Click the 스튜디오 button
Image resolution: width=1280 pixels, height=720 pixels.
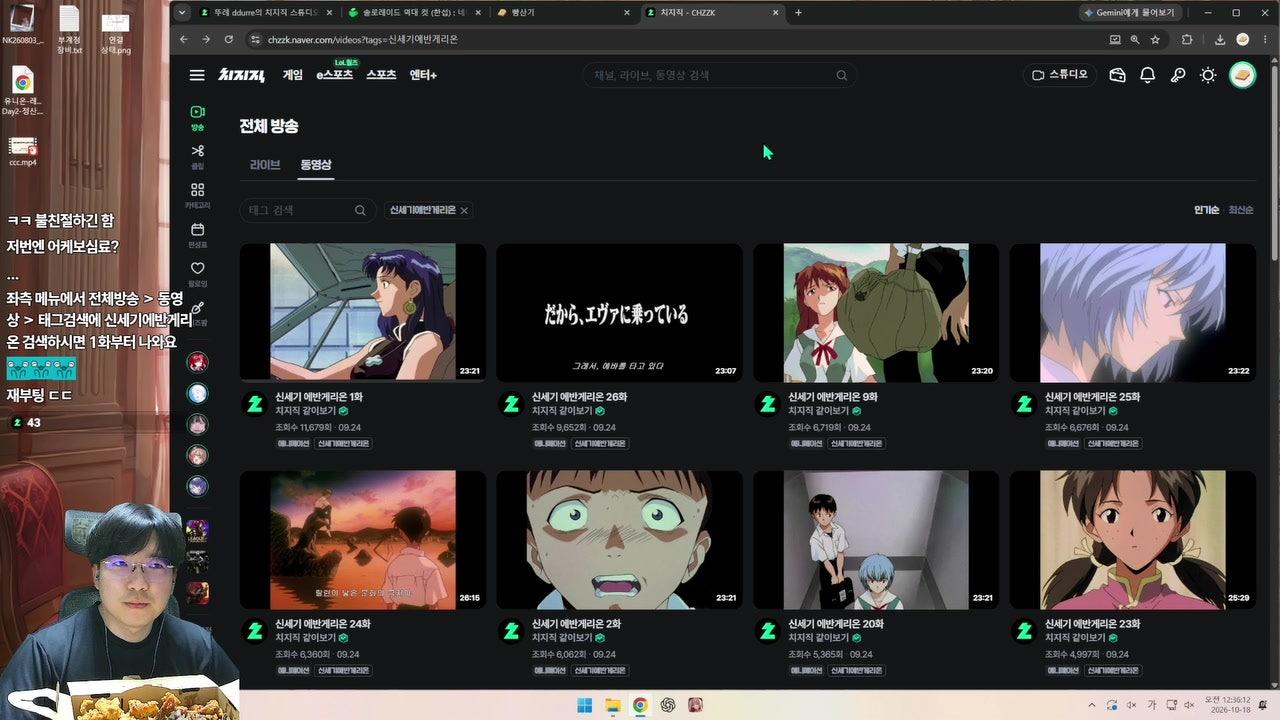pos(1060,75)
